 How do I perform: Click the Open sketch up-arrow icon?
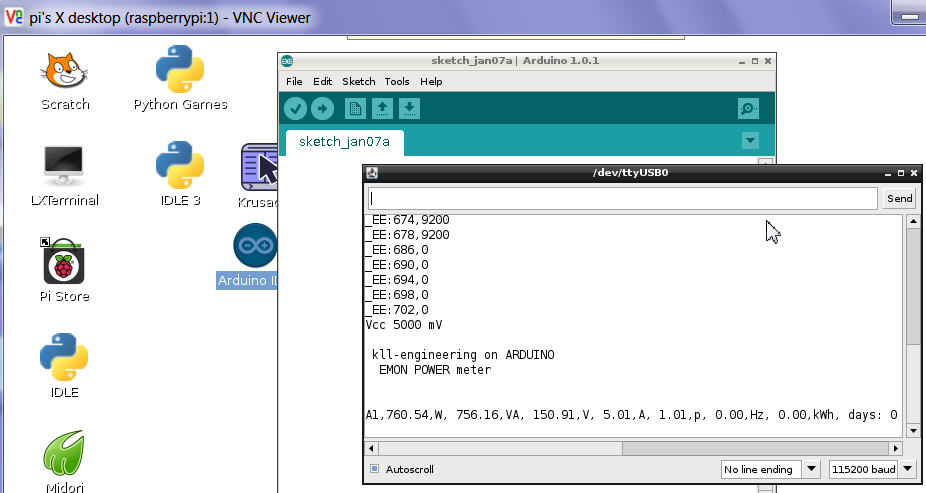(x=382, y=109)
